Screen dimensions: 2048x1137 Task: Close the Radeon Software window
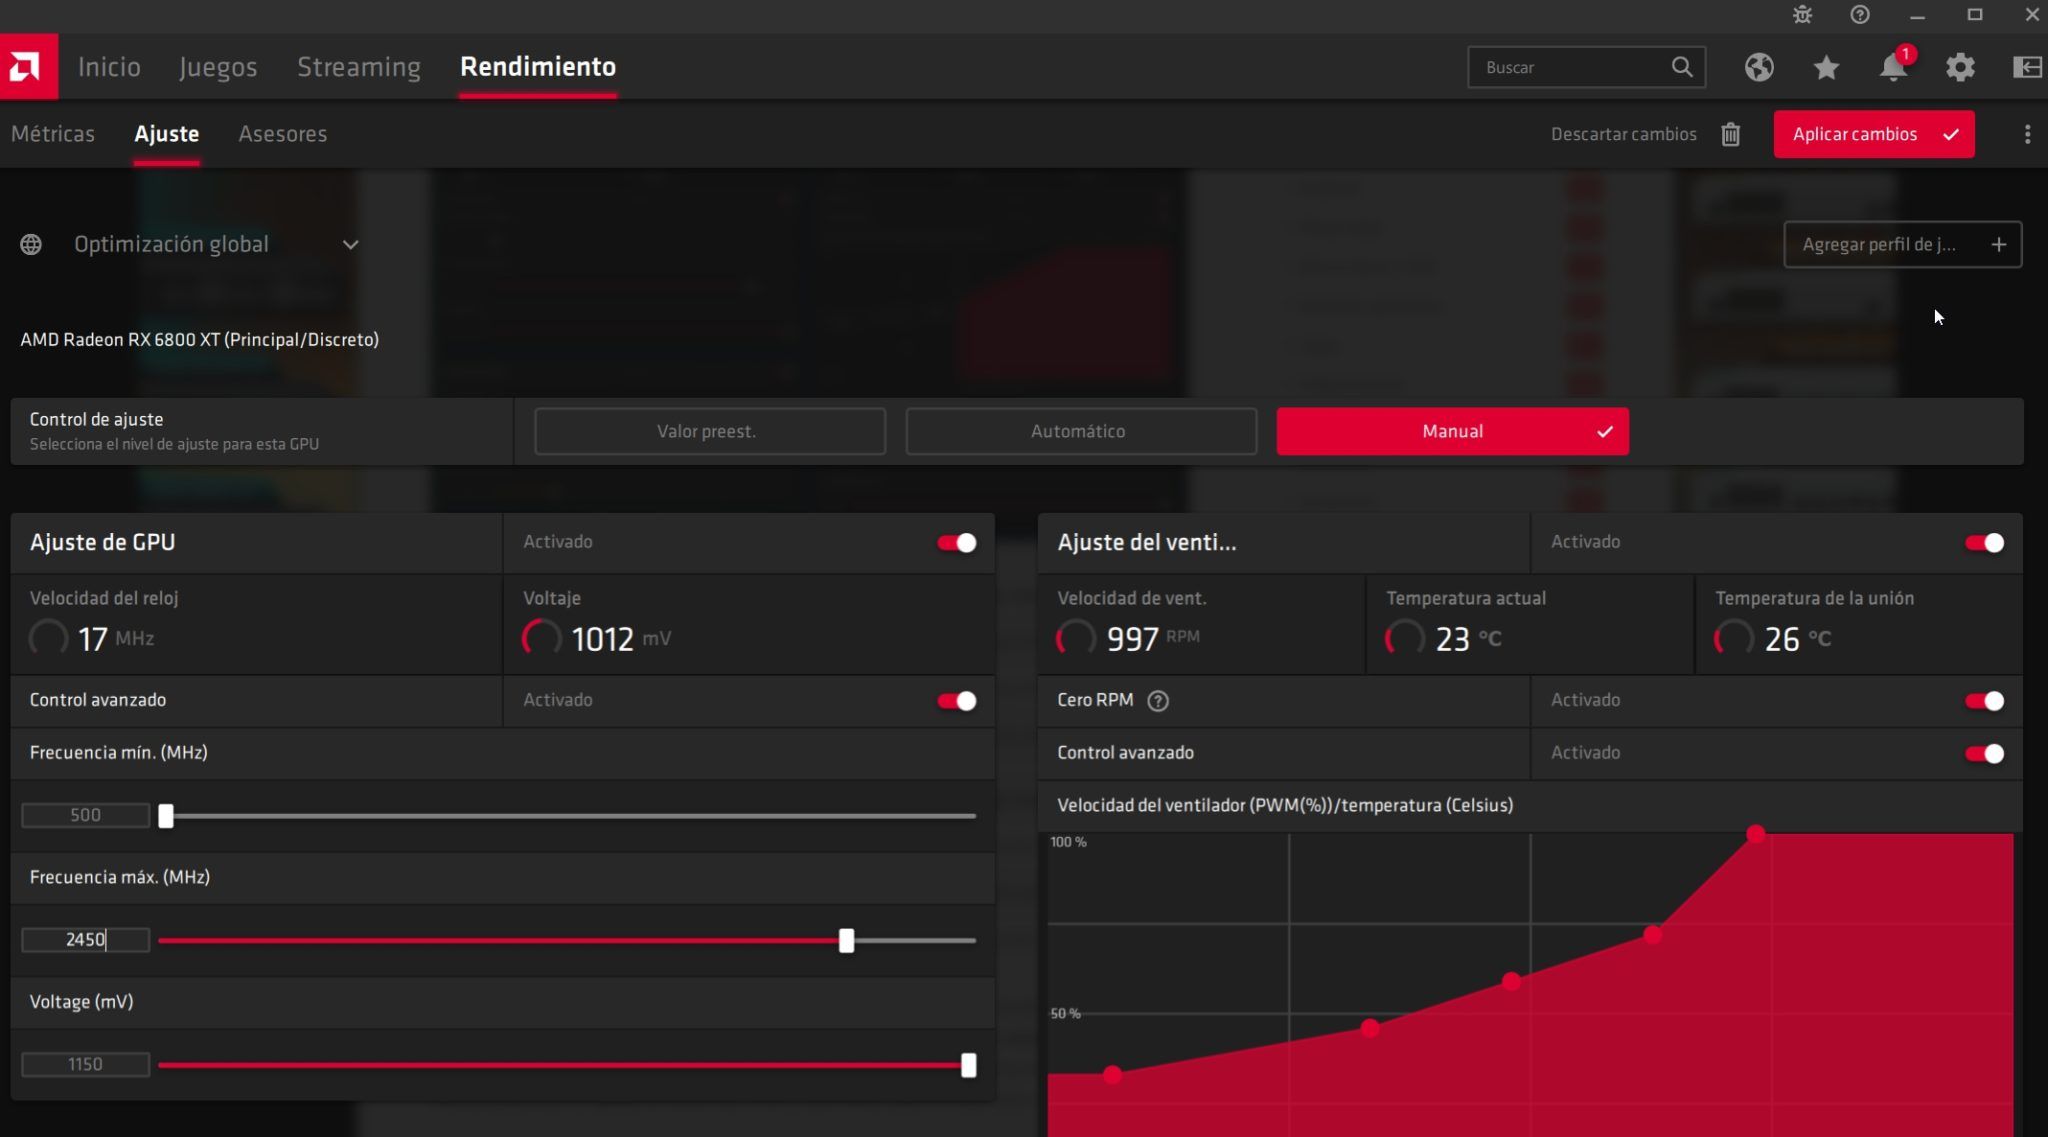coord(2032,15)
